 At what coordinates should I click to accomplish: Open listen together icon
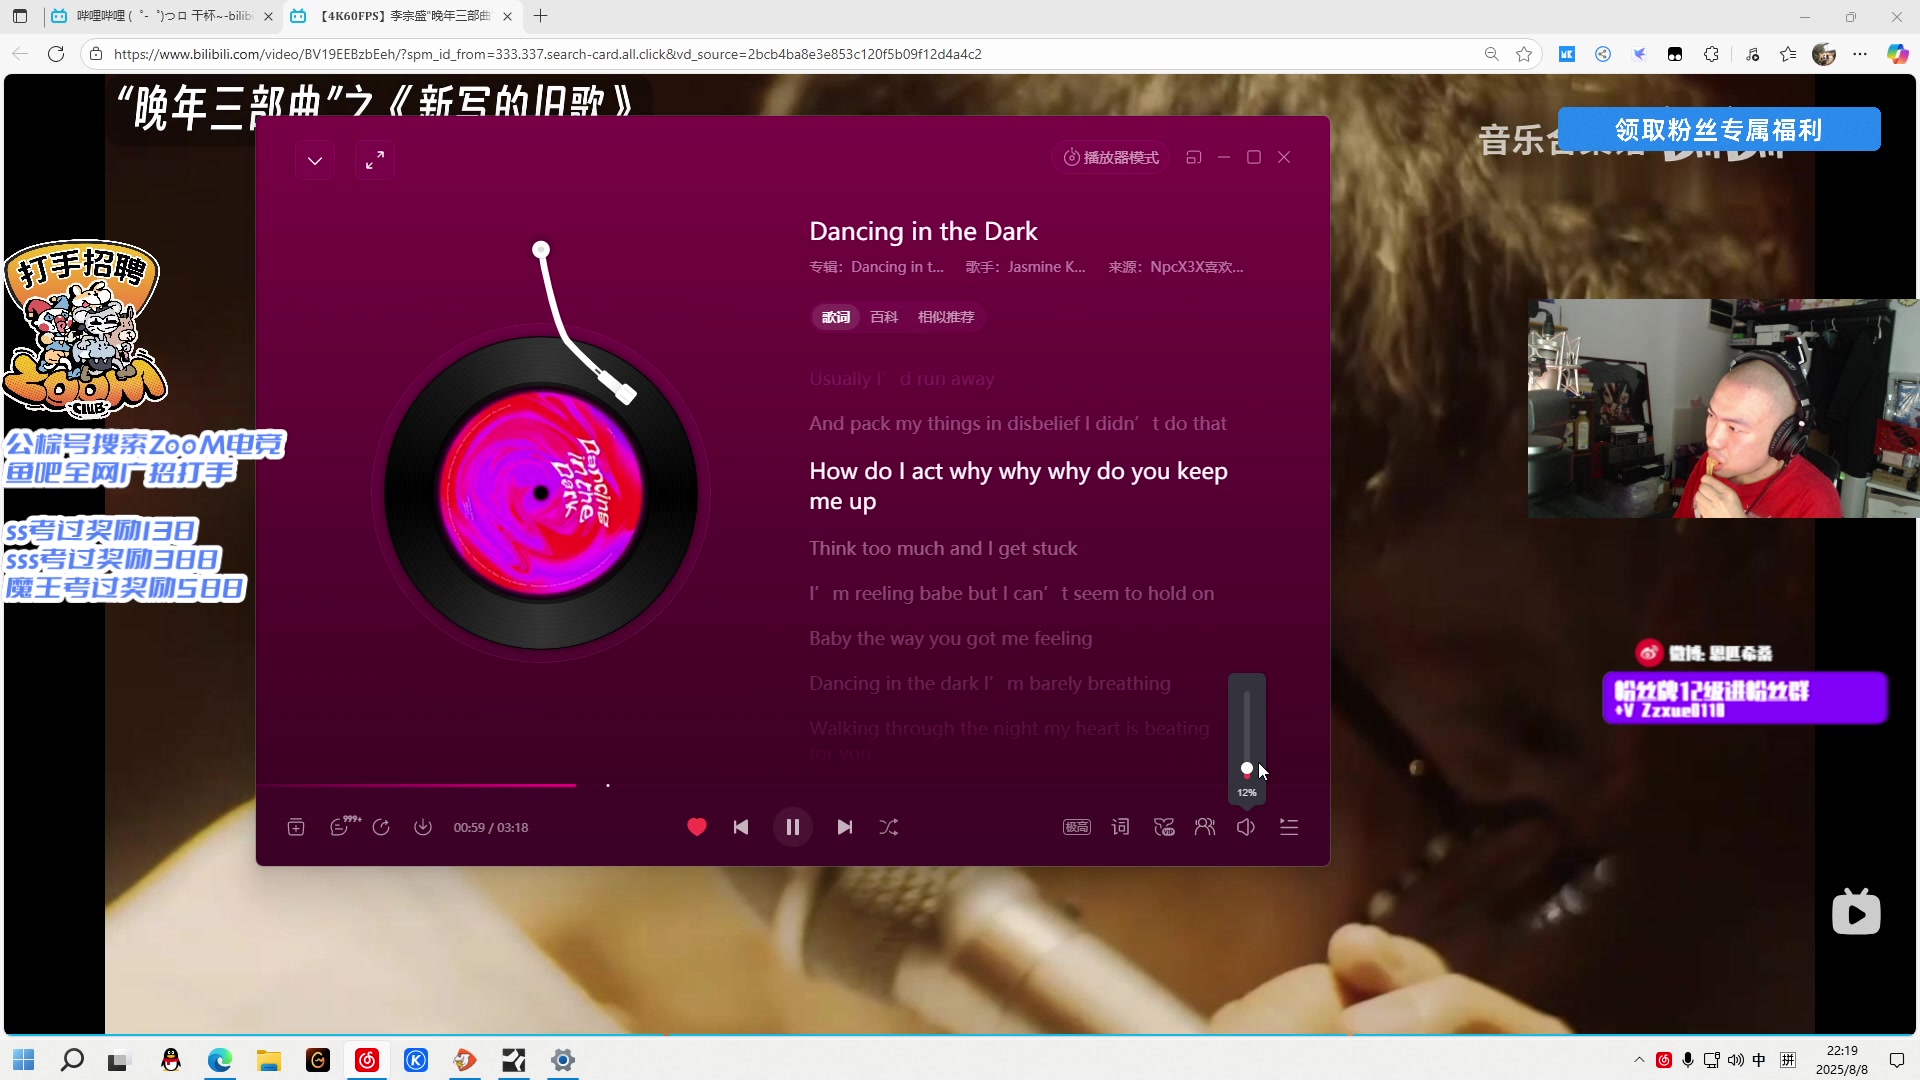(x=1205, y=828)
